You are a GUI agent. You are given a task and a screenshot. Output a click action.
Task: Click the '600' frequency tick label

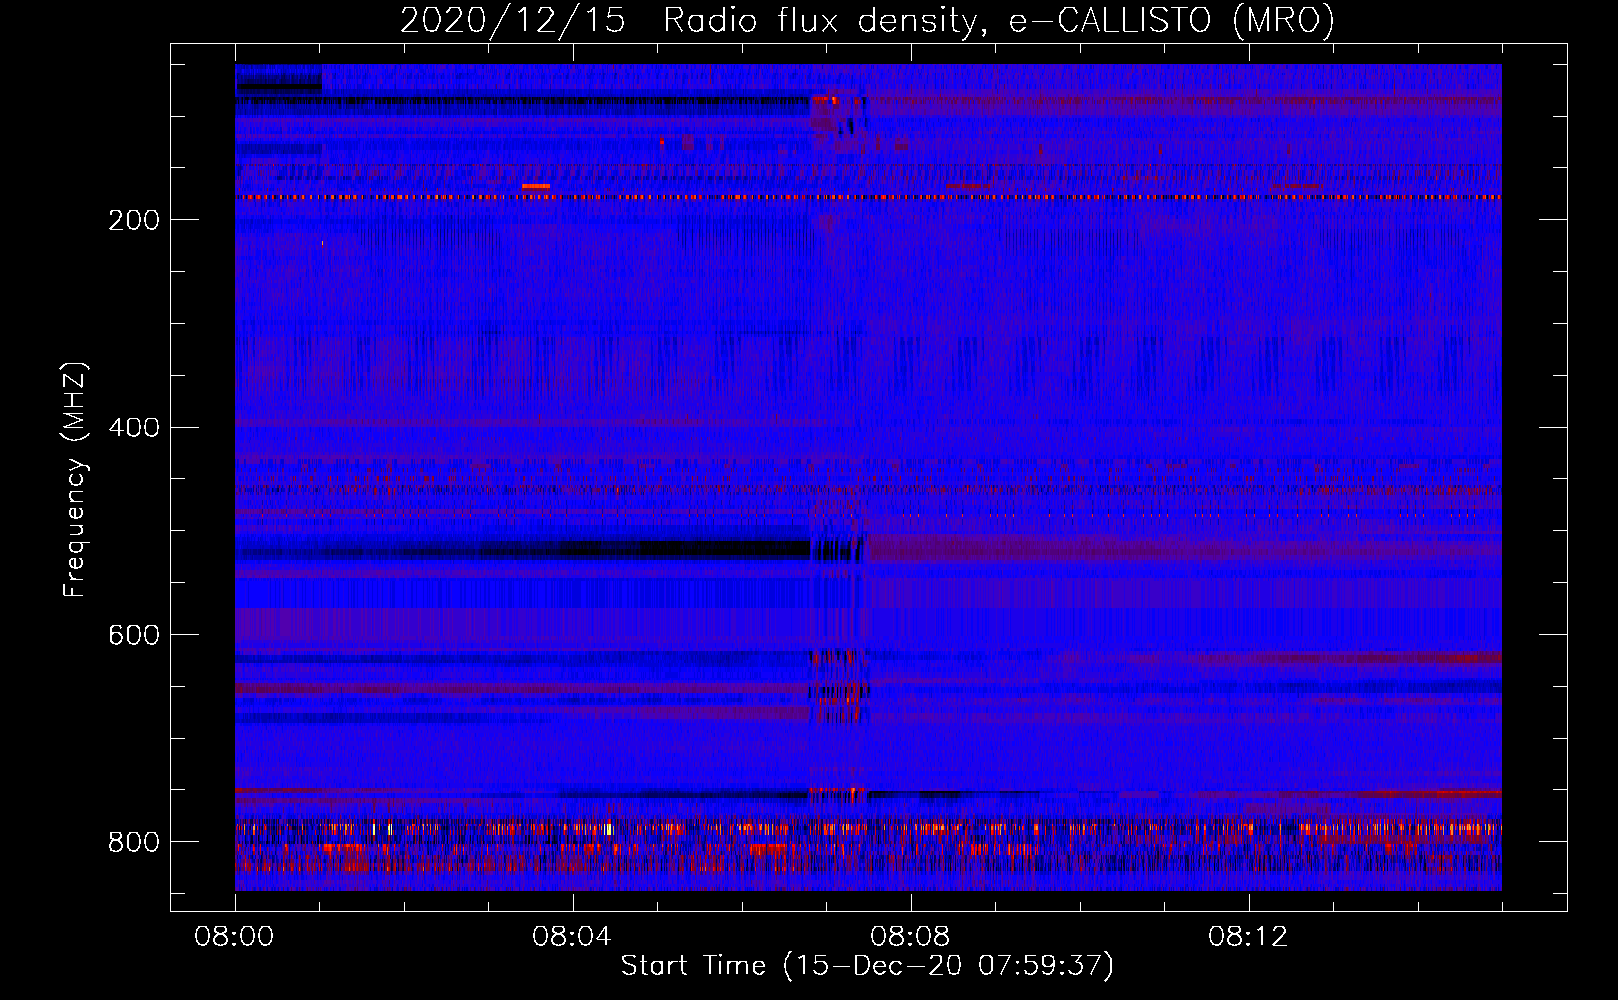click(x=134, y=636)
